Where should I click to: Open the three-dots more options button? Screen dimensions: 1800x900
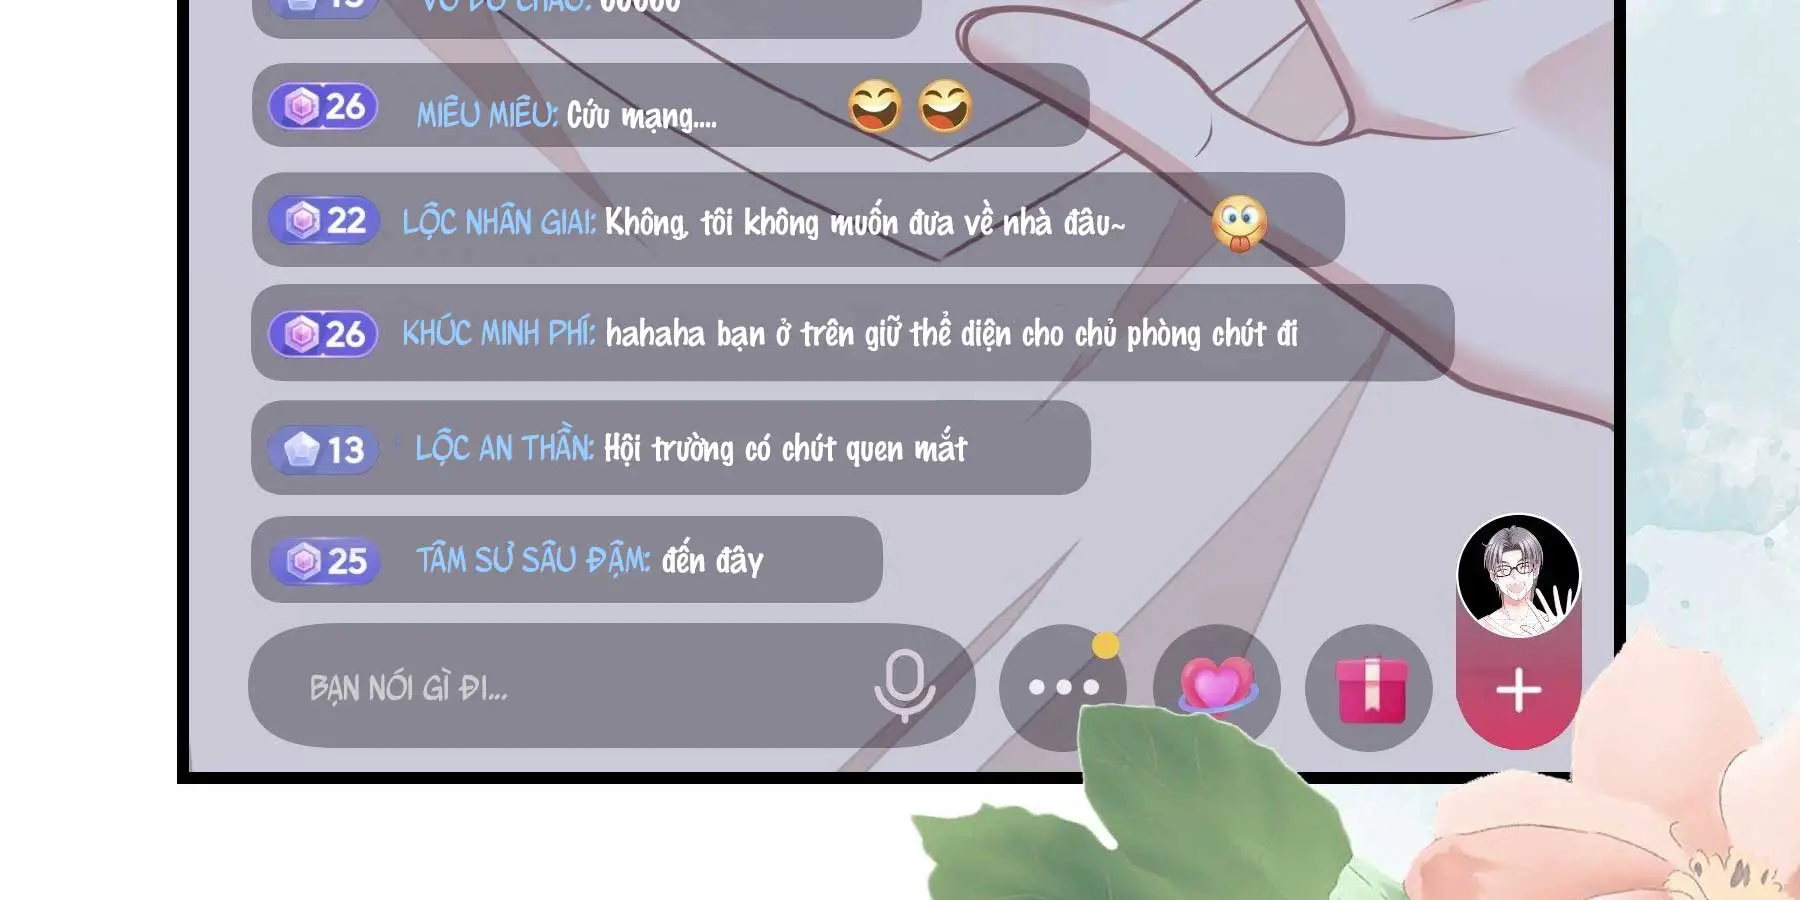click(x=1063, y=687)
